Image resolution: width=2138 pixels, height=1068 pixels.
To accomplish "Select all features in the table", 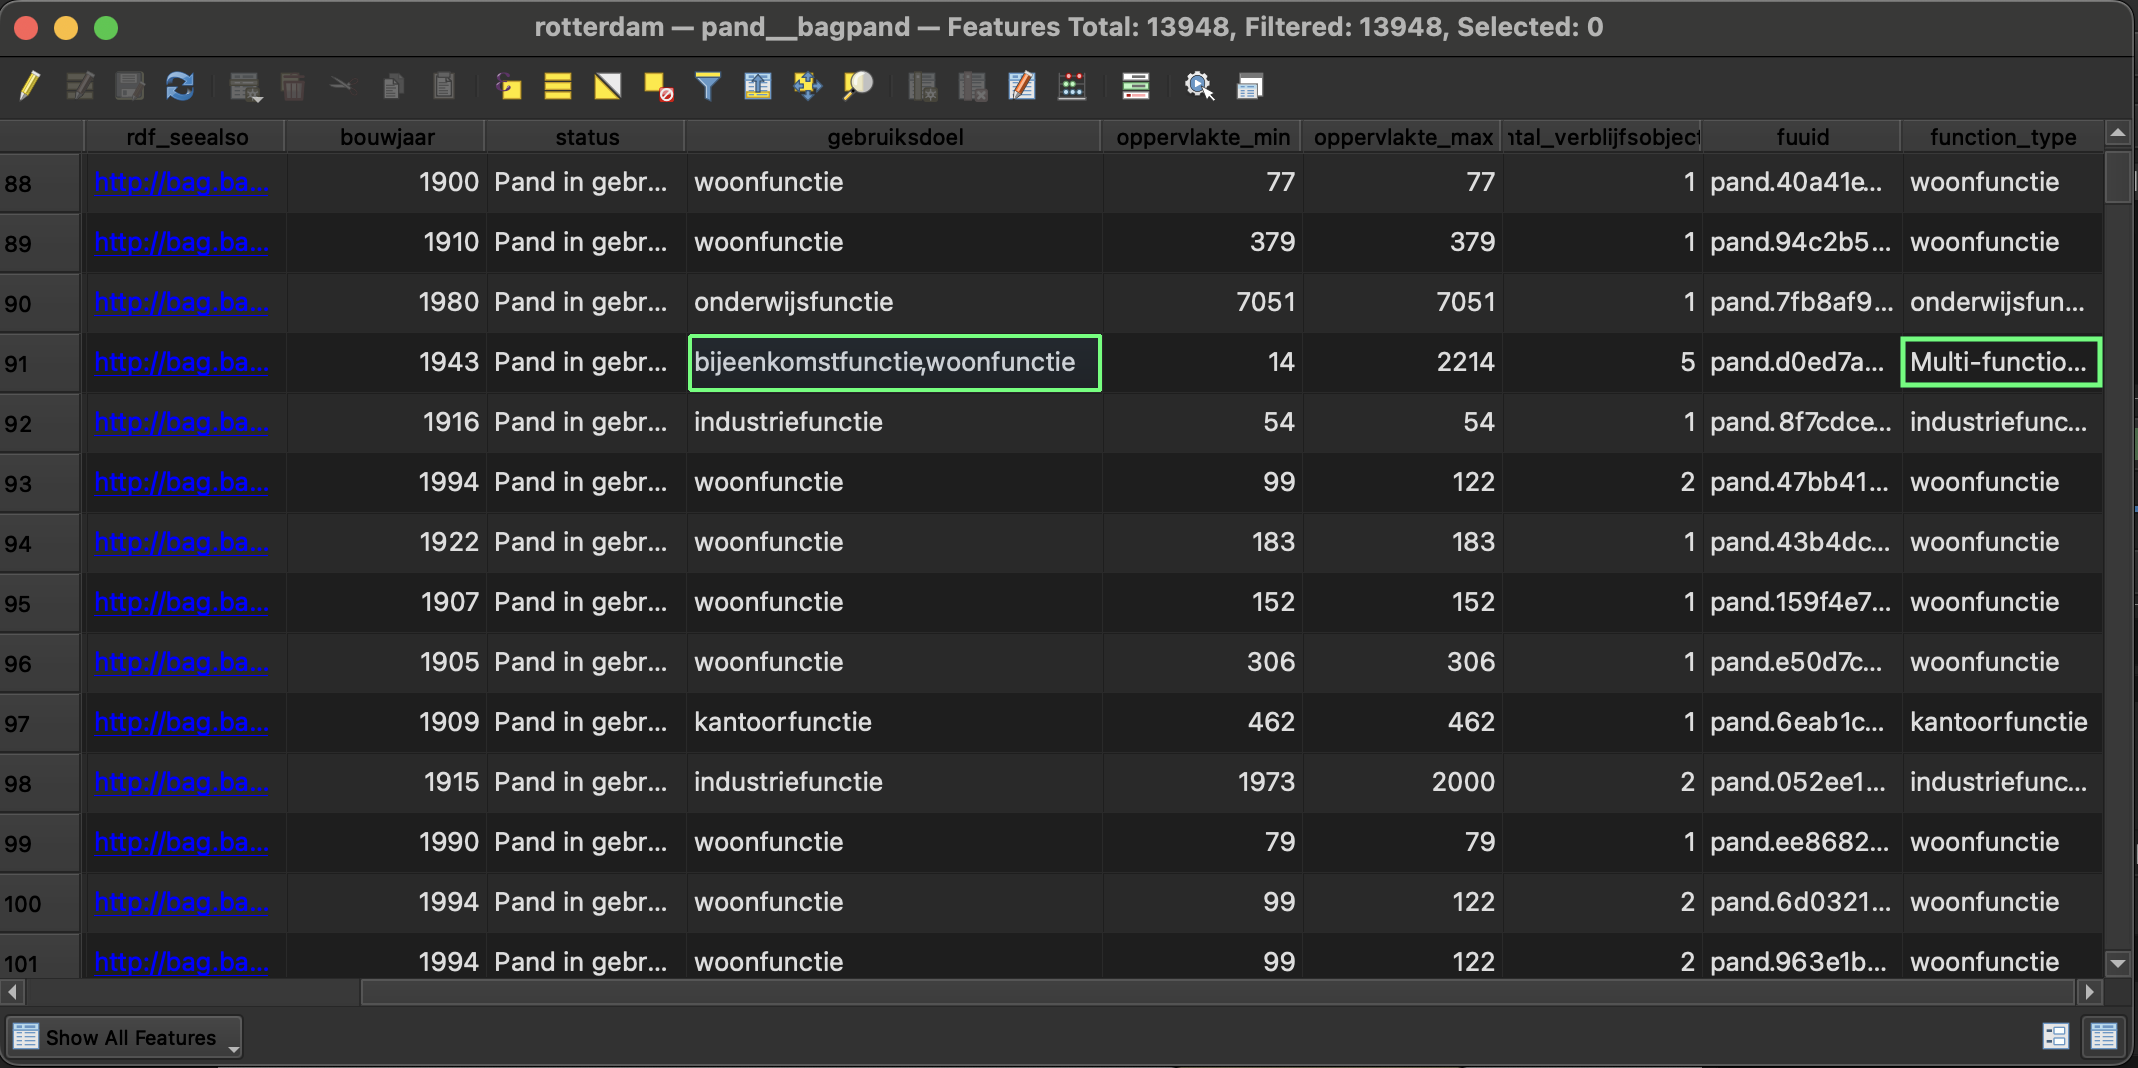I will tap(558, 86).
